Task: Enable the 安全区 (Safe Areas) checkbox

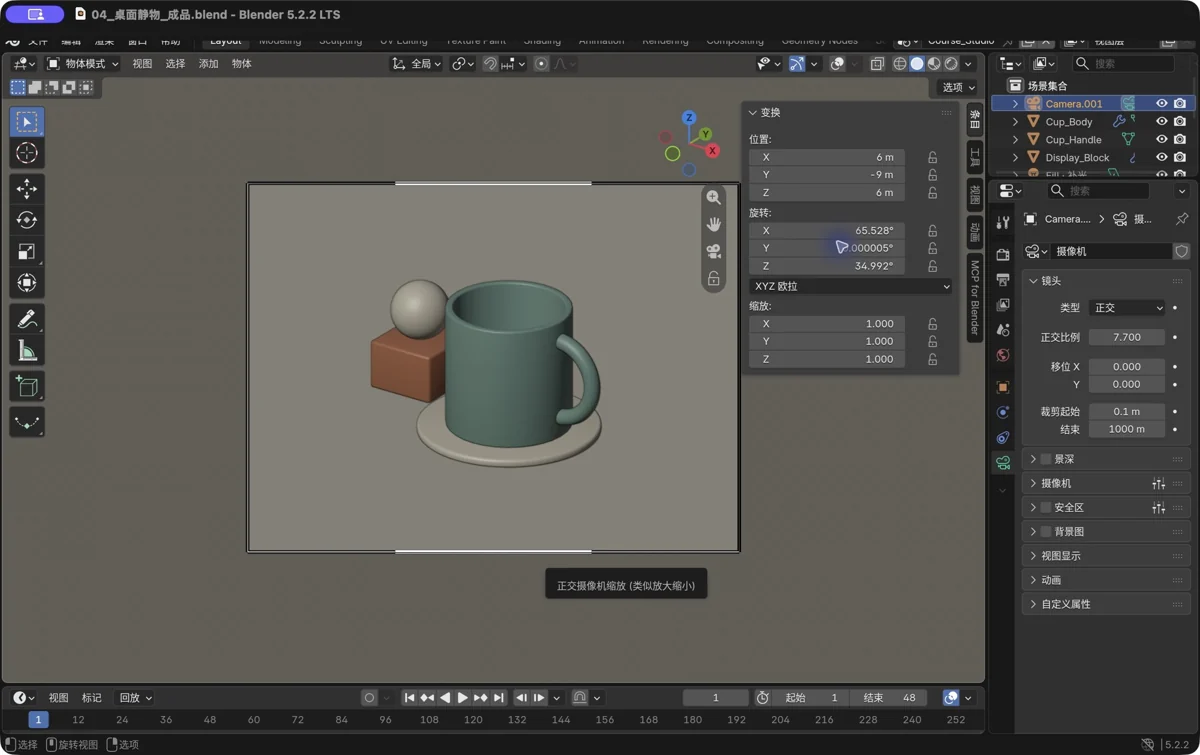Action: tap(1046, 508)
